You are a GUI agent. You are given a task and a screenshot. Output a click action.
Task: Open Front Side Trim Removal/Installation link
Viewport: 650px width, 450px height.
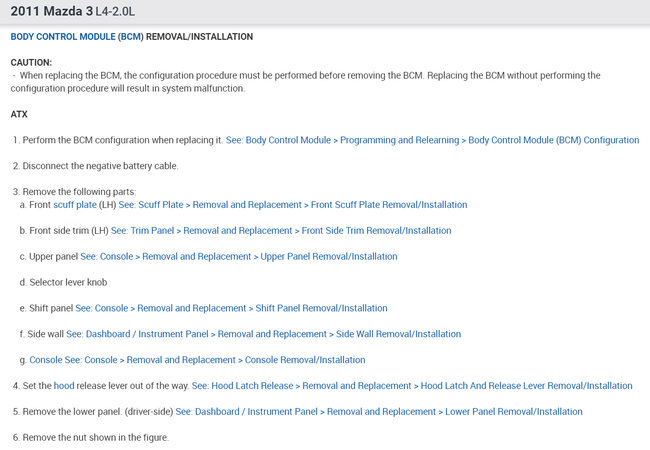pyautogui.click(x=280, y=230)
